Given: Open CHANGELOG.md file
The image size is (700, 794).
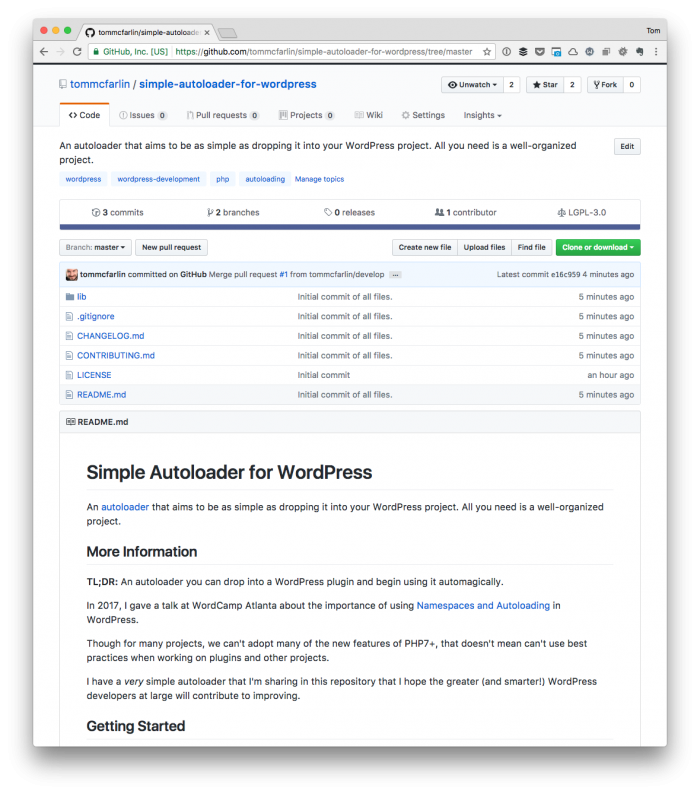Looking at the screenshot, I should coord(110,336).
